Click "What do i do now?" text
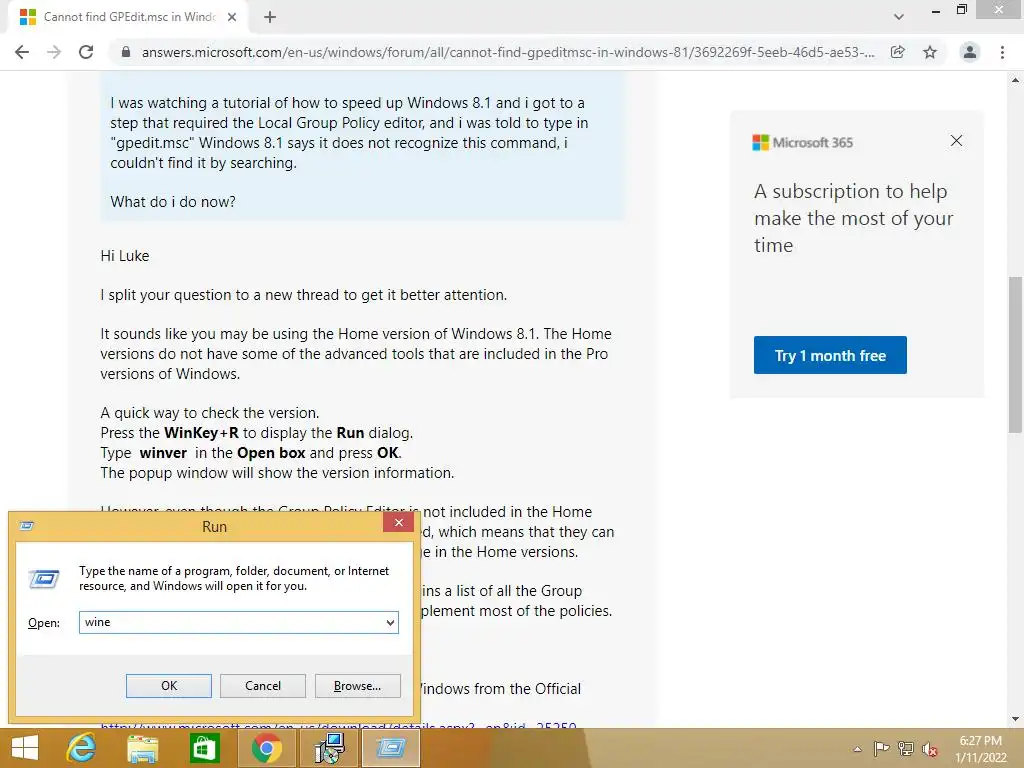1024x768 pixels. coord(173,202)
